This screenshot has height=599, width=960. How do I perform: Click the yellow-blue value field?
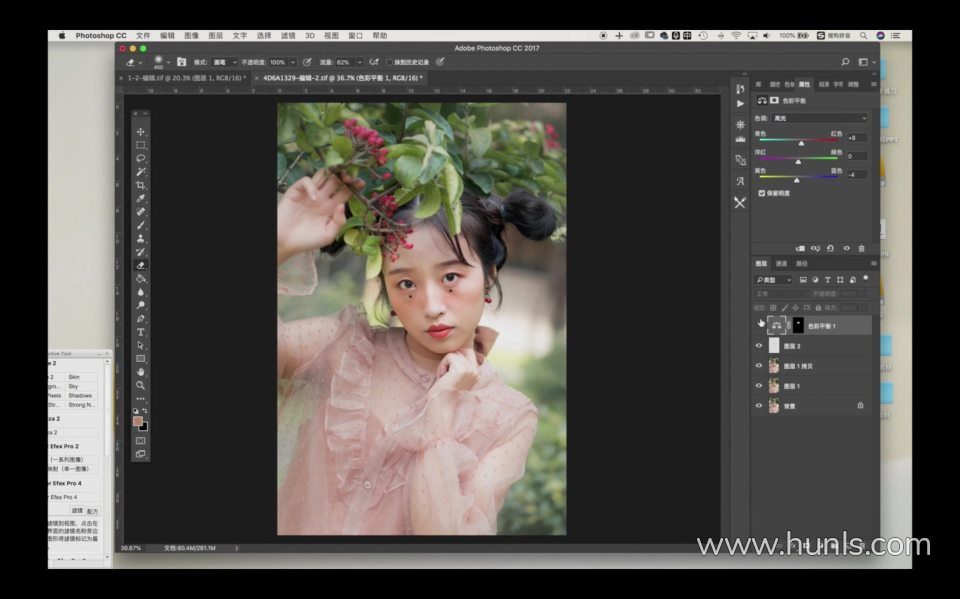(x=857, y=175)
